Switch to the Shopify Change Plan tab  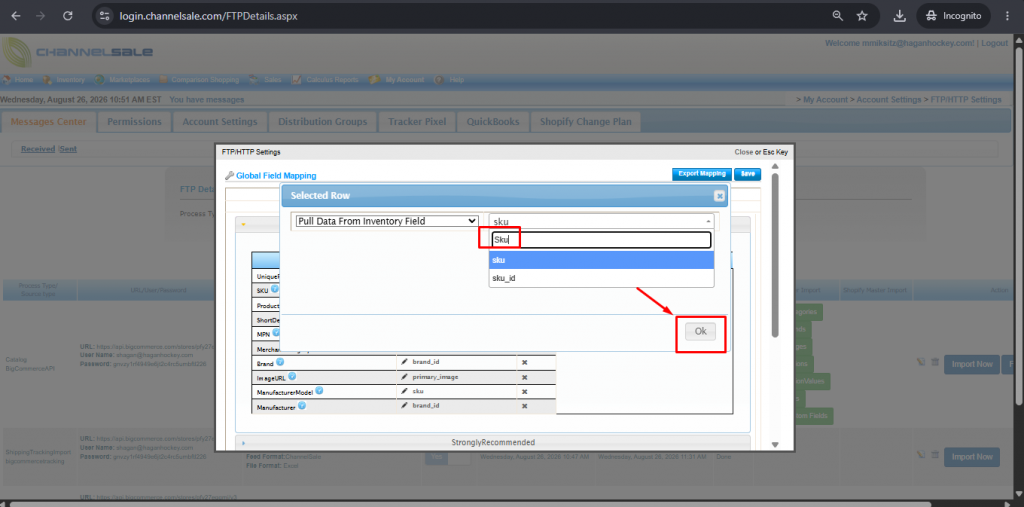585,122
